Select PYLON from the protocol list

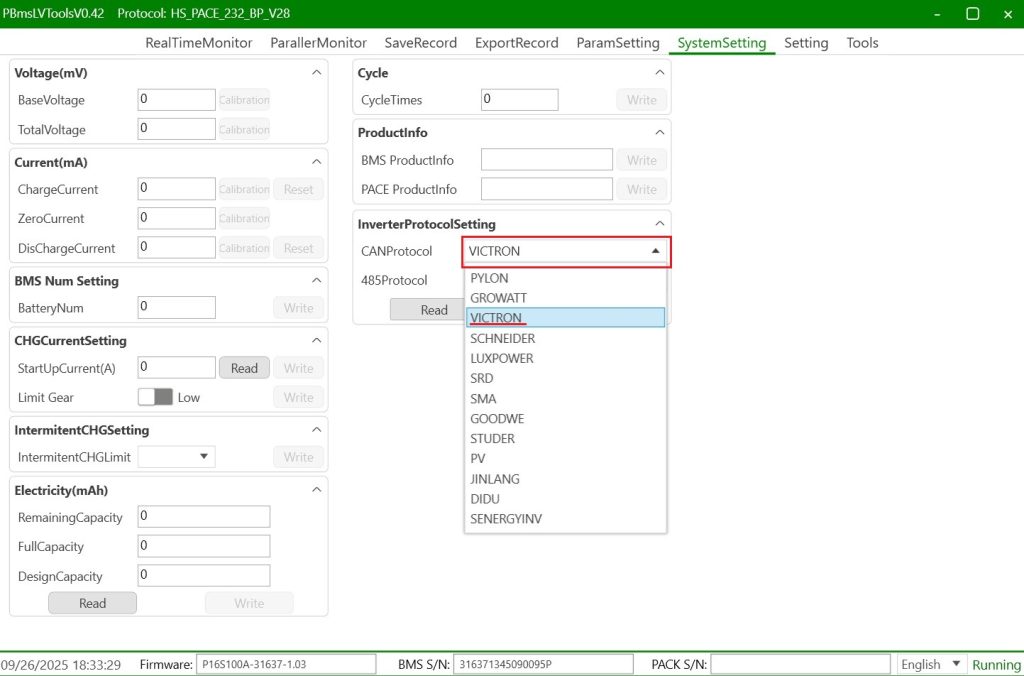pyautogui.click(x=489, y=278)
